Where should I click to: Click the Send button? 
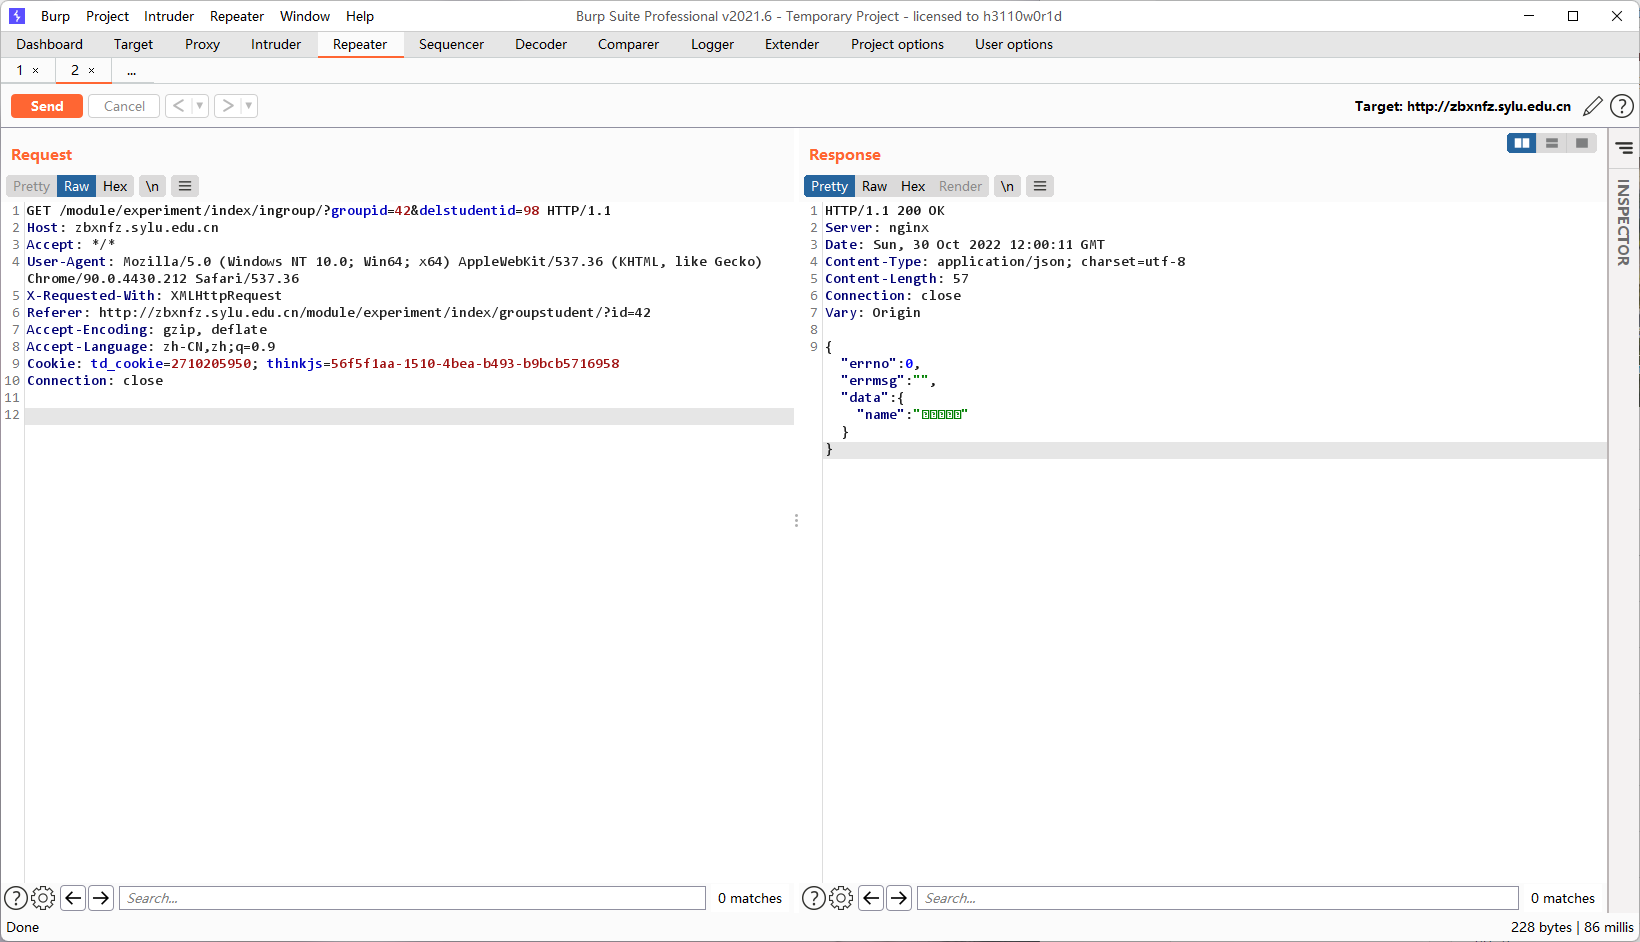47,106
